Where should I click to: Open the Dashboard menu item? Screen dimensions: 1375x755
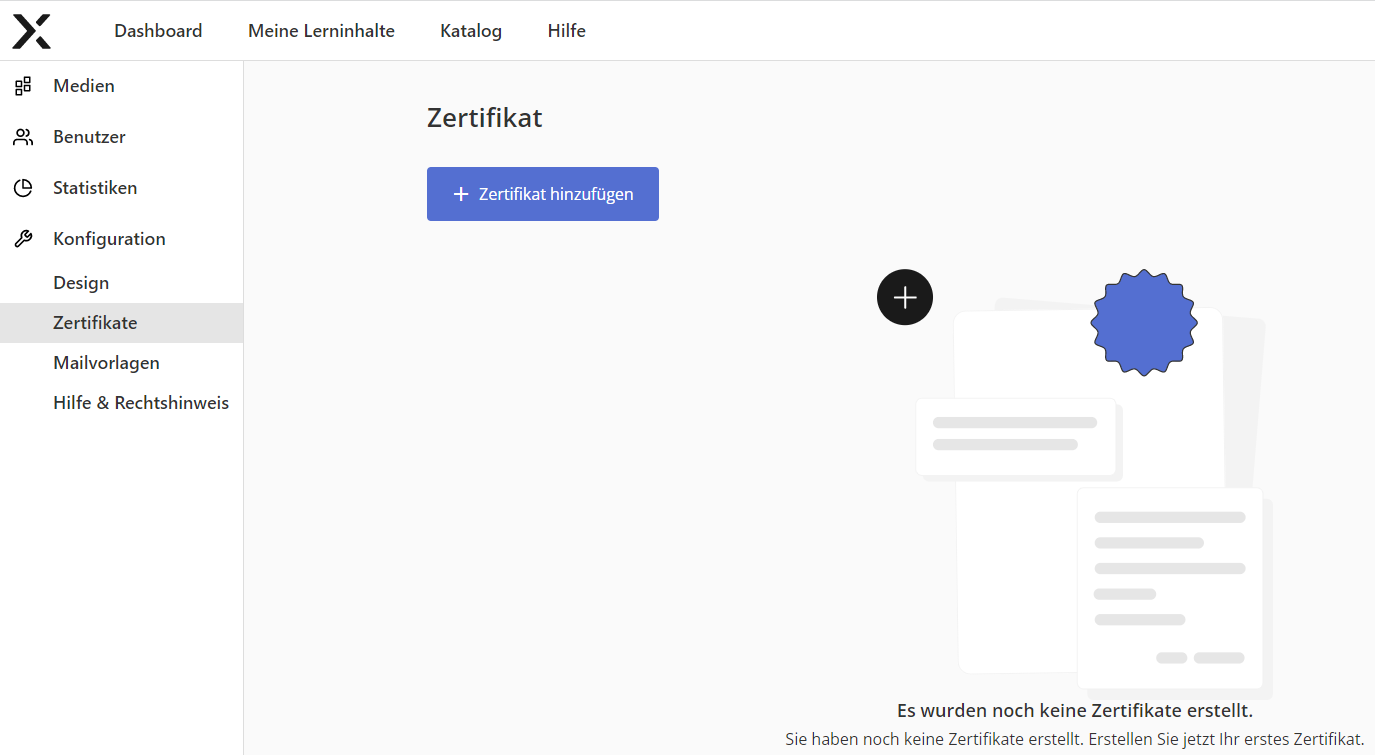[x=158, y=31]
